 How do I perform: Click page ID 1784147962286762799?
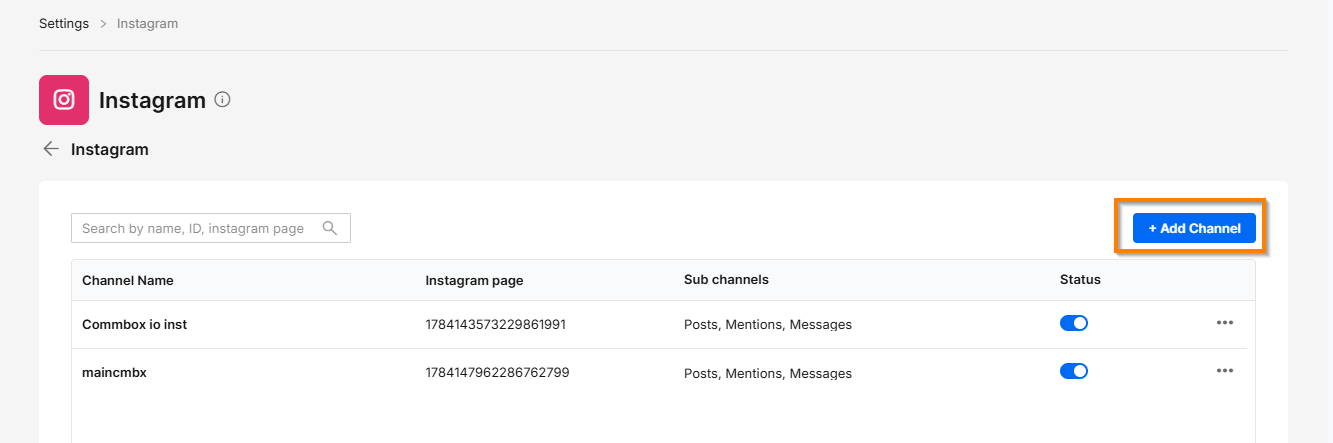click(x=497, y=372)
